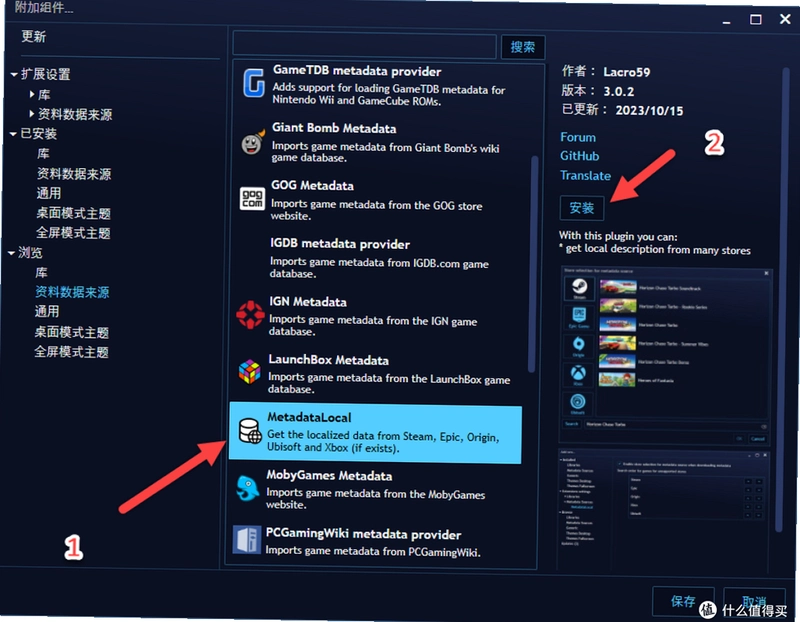Select the MetadataLocal entry title
Image resolution: width=800 pixels, height=622 pixels.
click(x=309, y=417)
